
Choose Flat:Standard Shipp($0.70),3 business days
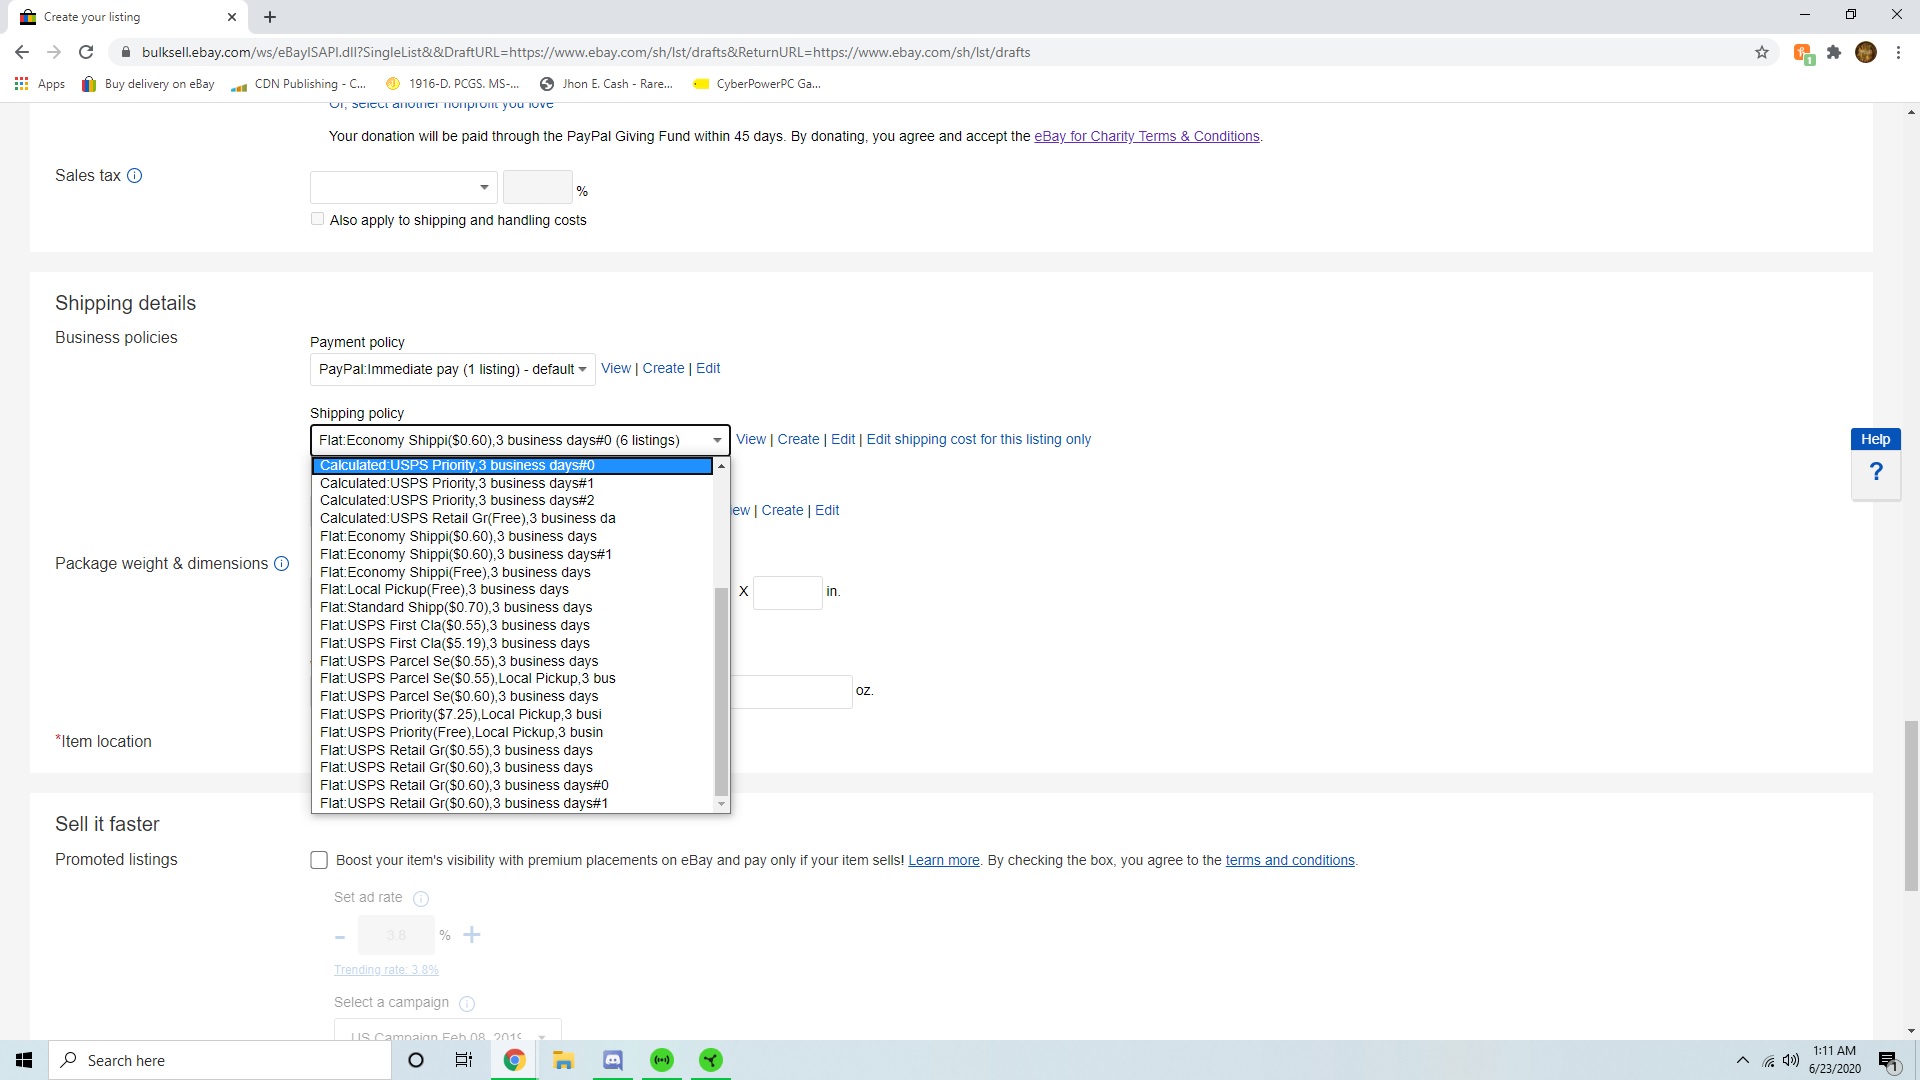tap(512, 608)
